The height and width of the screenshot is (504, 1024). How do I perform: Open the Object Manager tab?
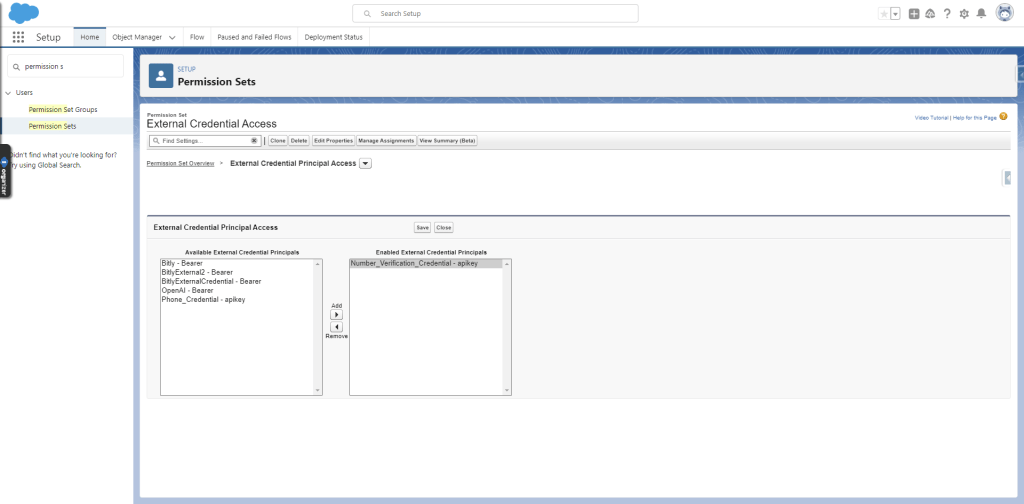click(x=137, y=37)
